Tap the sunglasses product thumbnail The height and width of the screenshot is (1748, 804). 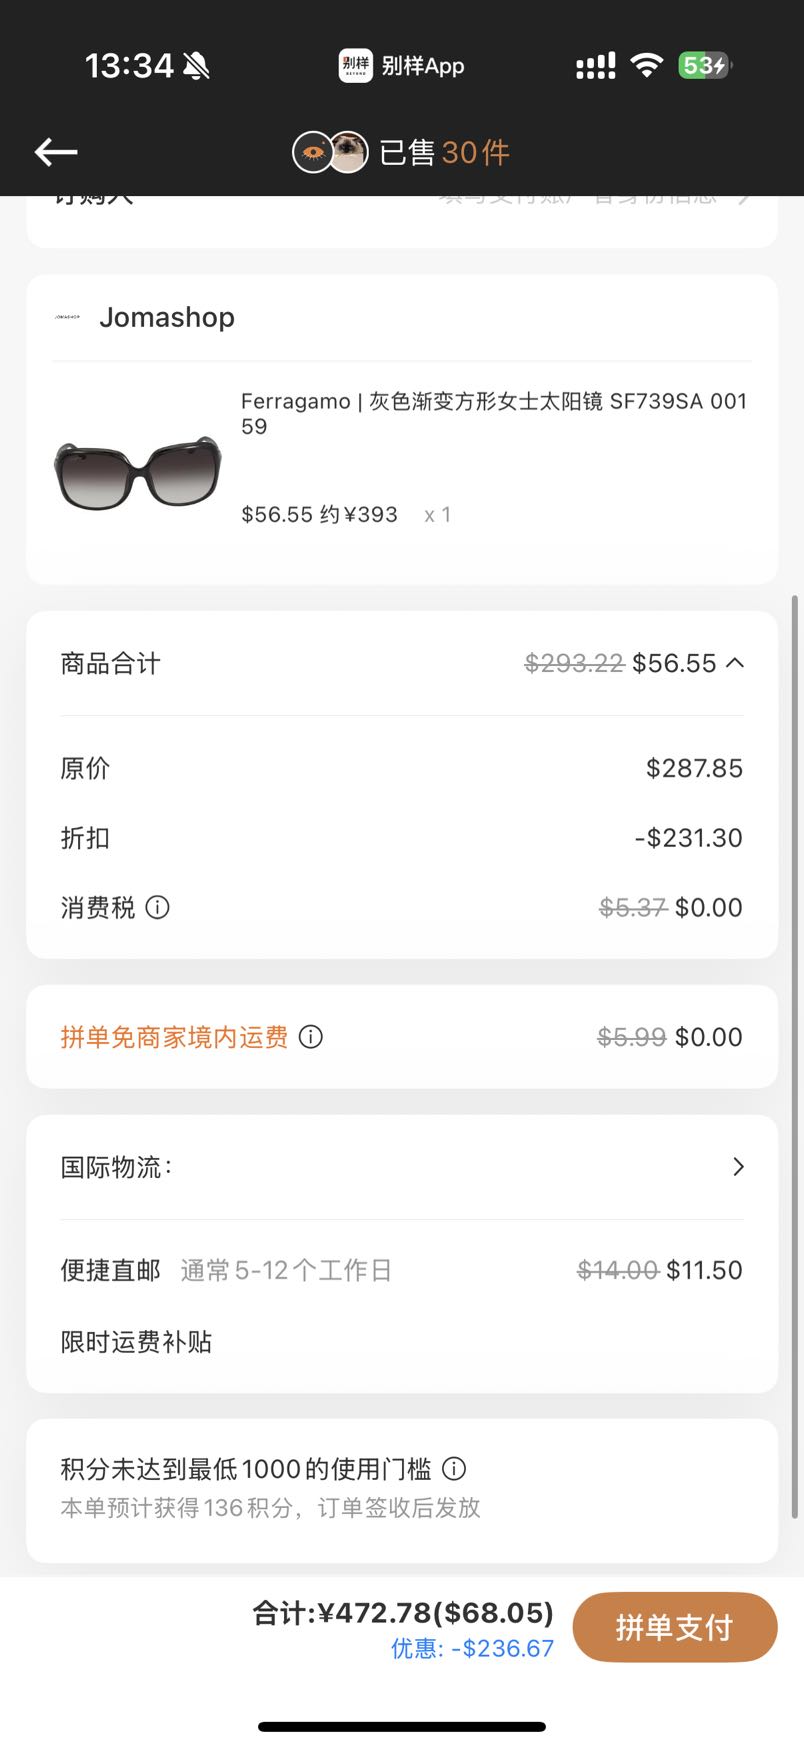coord(138,472)
